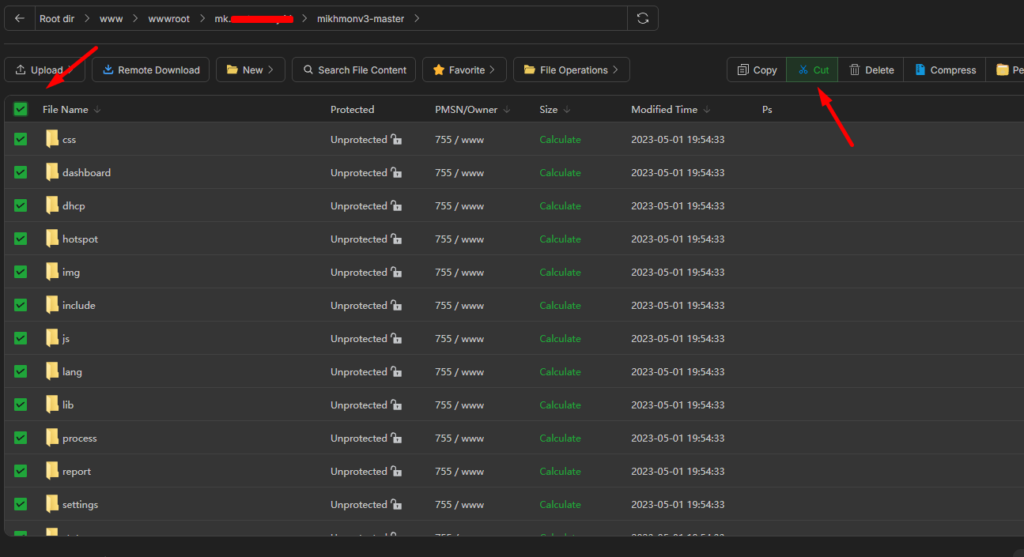Open the dhcp folder icon

[52, 206]
